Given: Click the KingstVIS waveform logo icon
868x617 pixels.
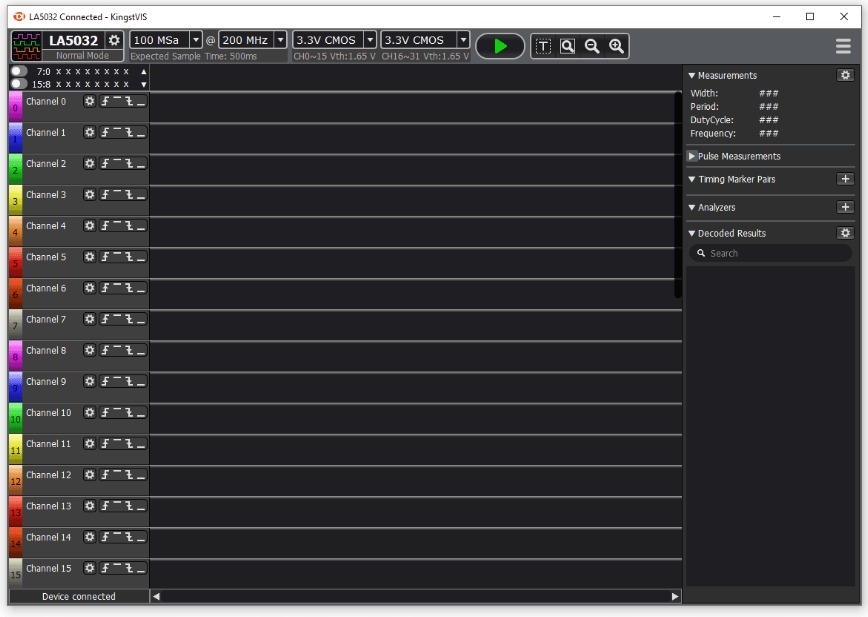Looking at the screenshot, I should [x=27, y=46].
